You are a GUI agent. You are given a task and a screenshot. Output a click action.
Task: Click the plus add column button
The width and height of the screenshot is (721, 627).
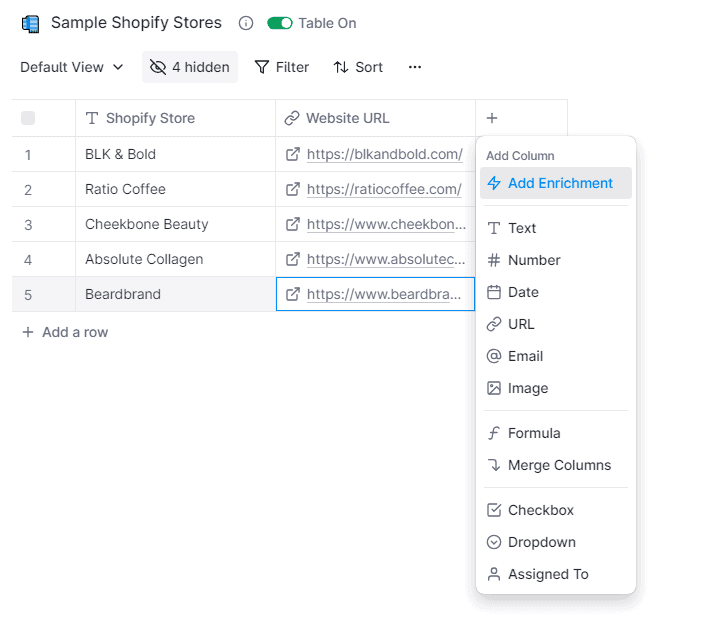point(492,118)
